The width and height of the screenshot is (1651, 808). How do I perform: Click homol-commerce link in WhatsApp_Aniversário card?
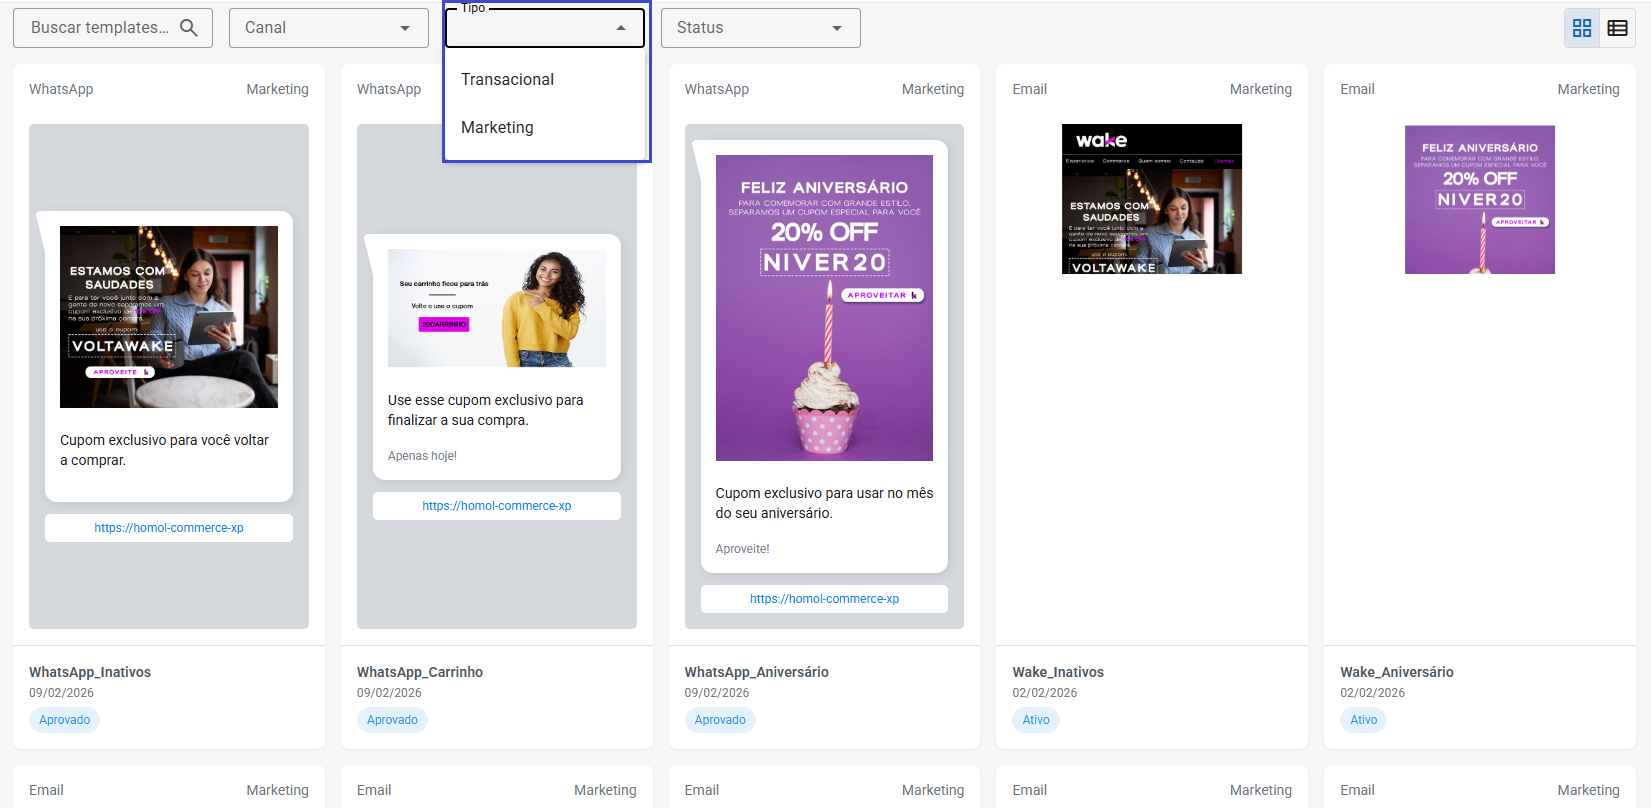pos(824,599)
